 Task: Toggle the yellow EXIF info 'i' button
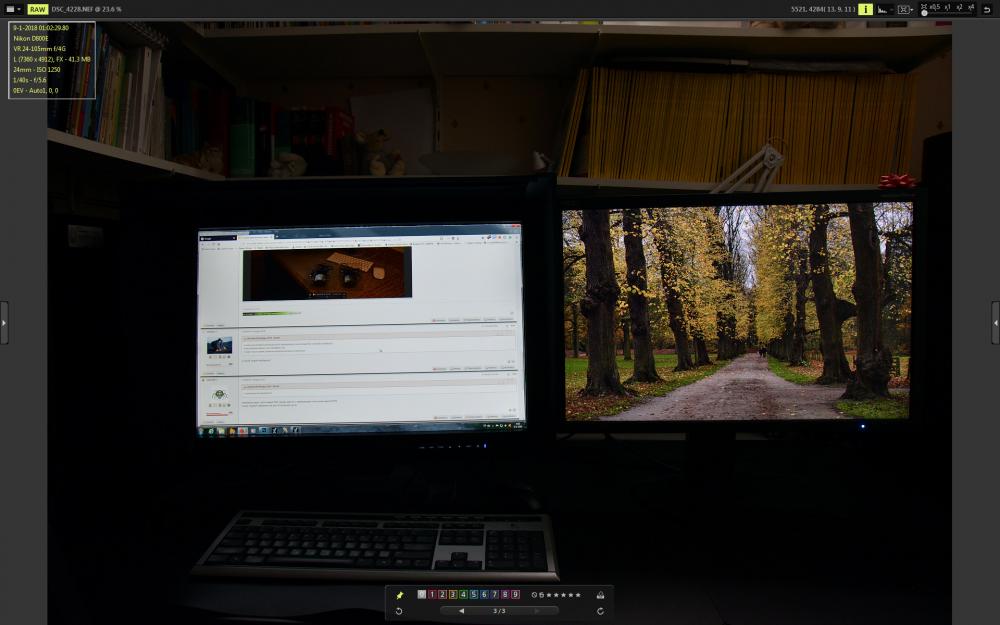tap(865, 9)
